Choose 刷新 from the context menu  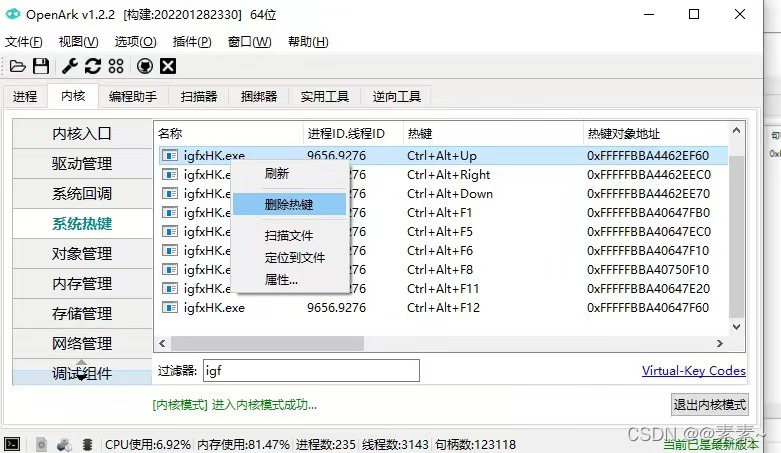coord(289,173)
